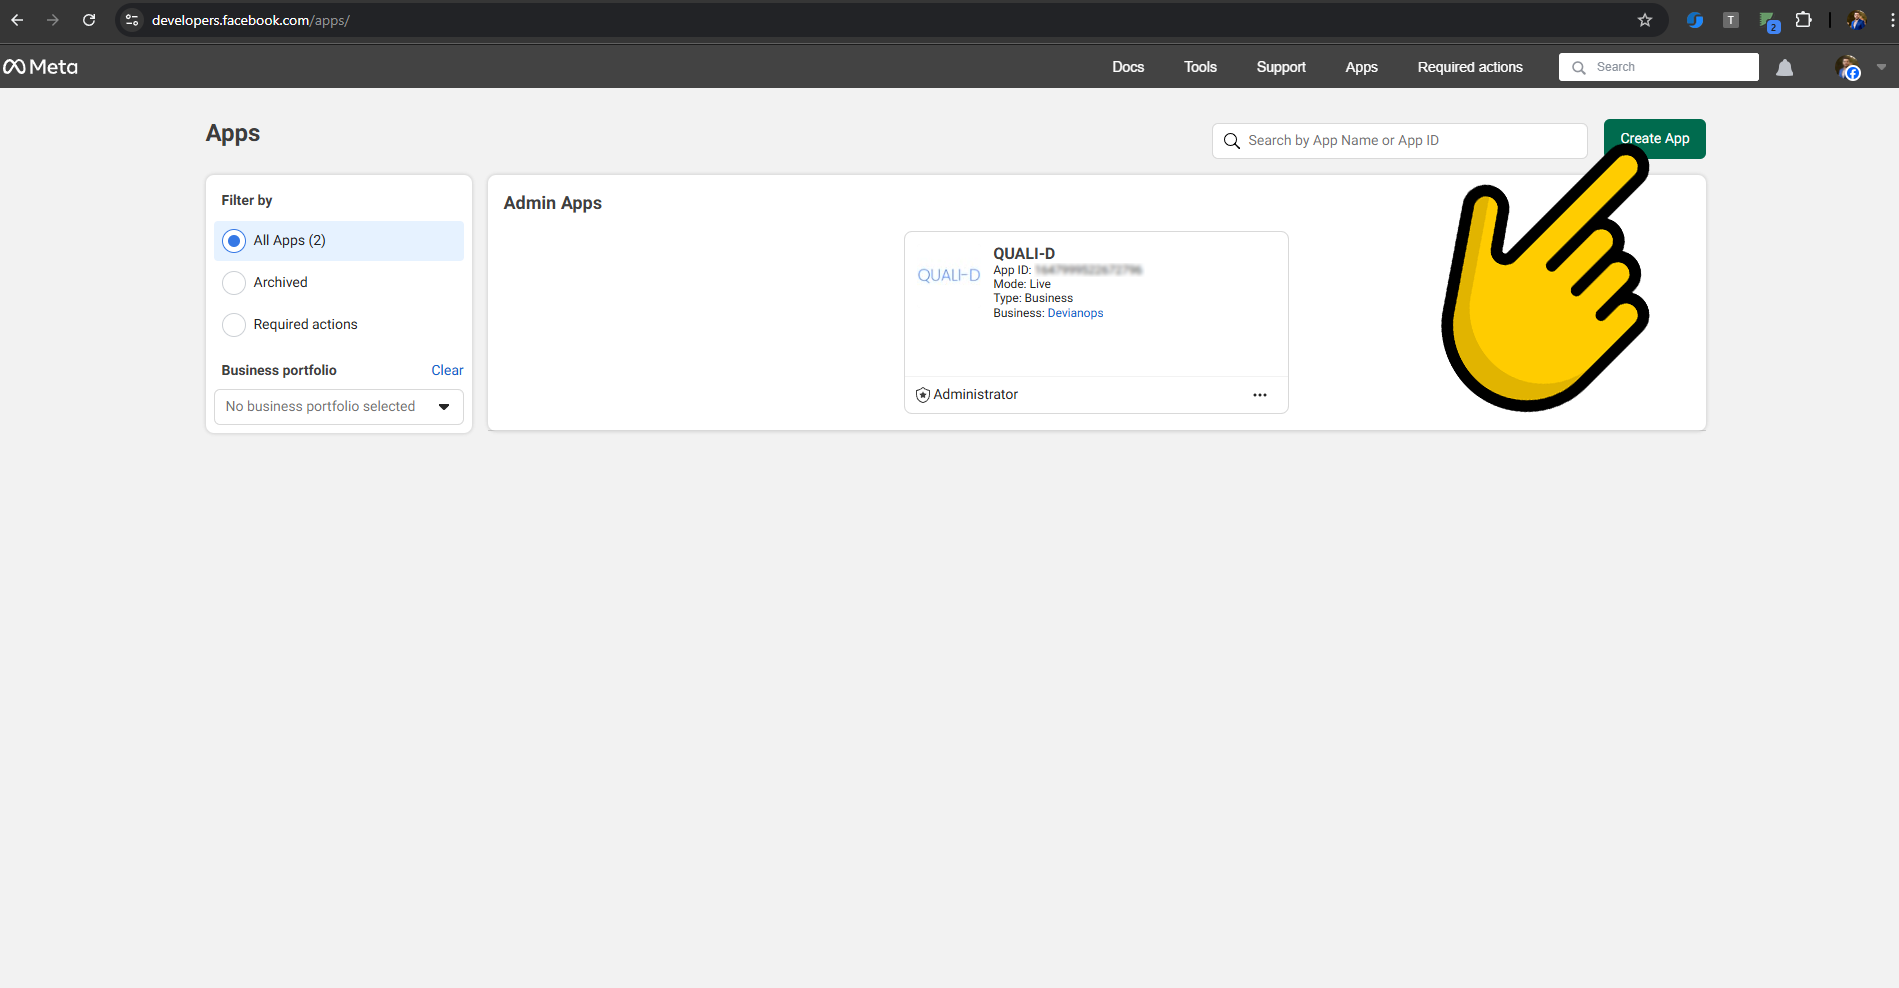1899x988 pixels.
Task: Open the Devianops business link
Action: click(1074, 312)
